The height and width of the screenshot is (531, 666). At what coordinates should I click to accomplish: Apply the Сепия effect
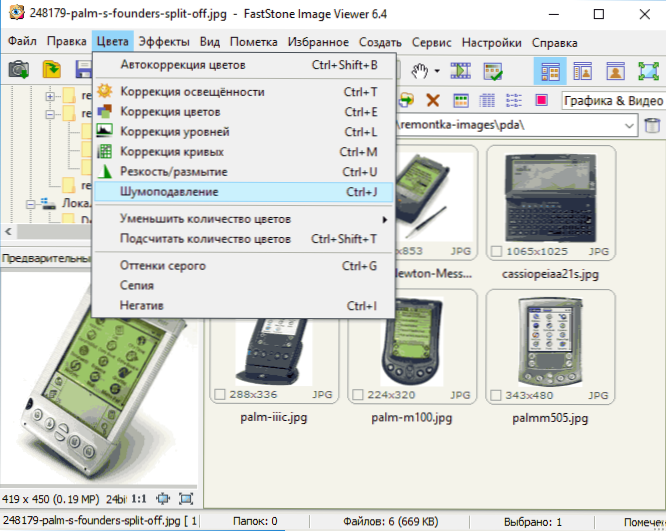point(244,285)
